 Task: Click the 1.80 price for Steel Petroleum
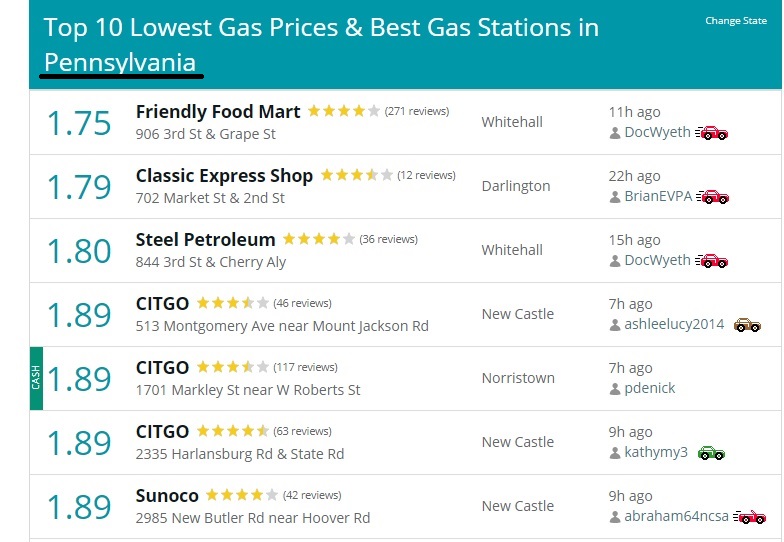[78, 251]
